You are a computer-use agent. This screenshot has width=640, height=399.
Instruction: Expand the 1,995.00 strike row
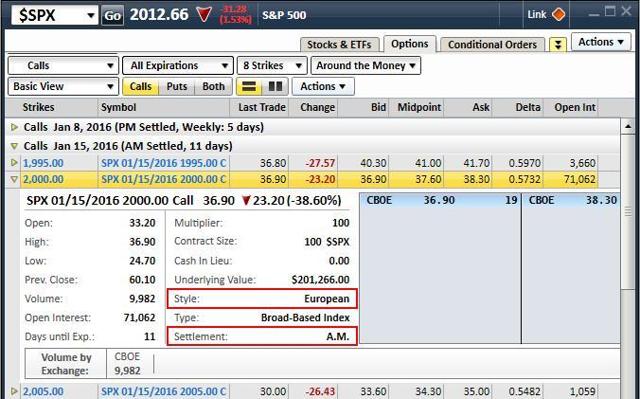(14, 163)
